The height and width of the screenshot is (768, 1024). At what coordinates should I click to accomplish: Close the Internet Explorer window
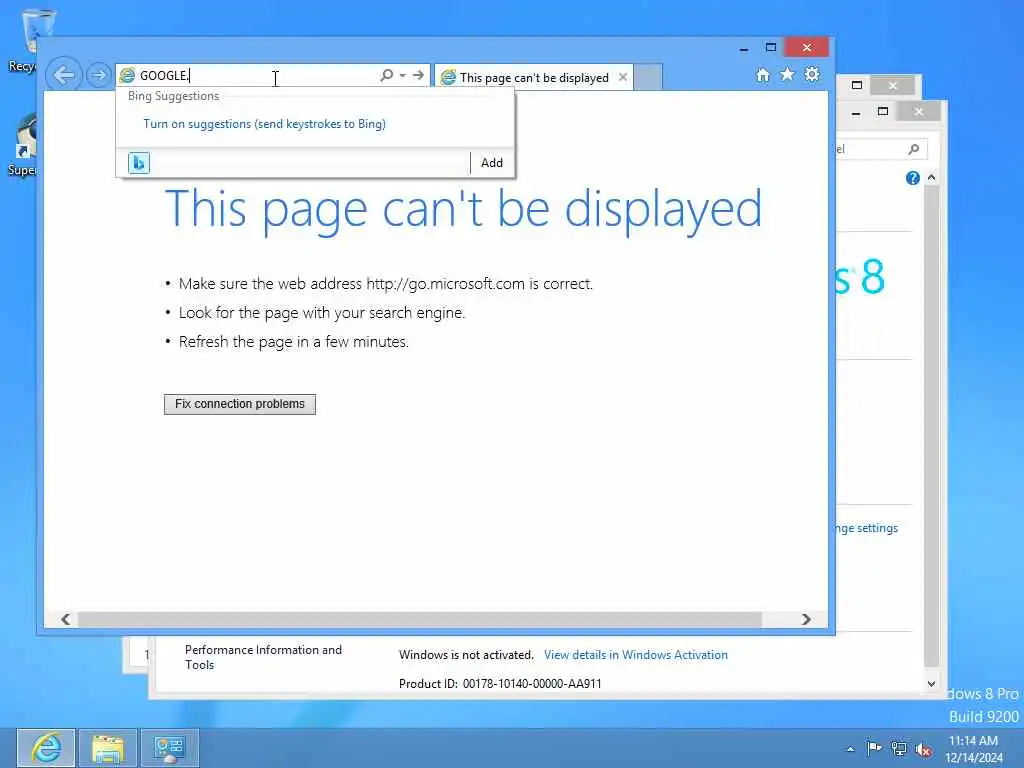point(807,47)
